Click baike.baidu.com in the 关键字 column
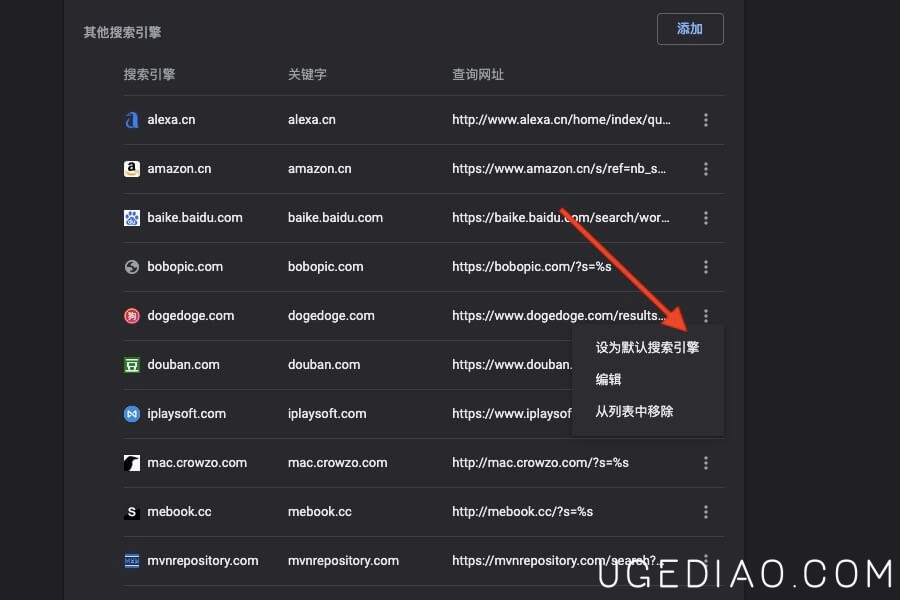Screen dimensions: 900x600 (x=335, y=218)
